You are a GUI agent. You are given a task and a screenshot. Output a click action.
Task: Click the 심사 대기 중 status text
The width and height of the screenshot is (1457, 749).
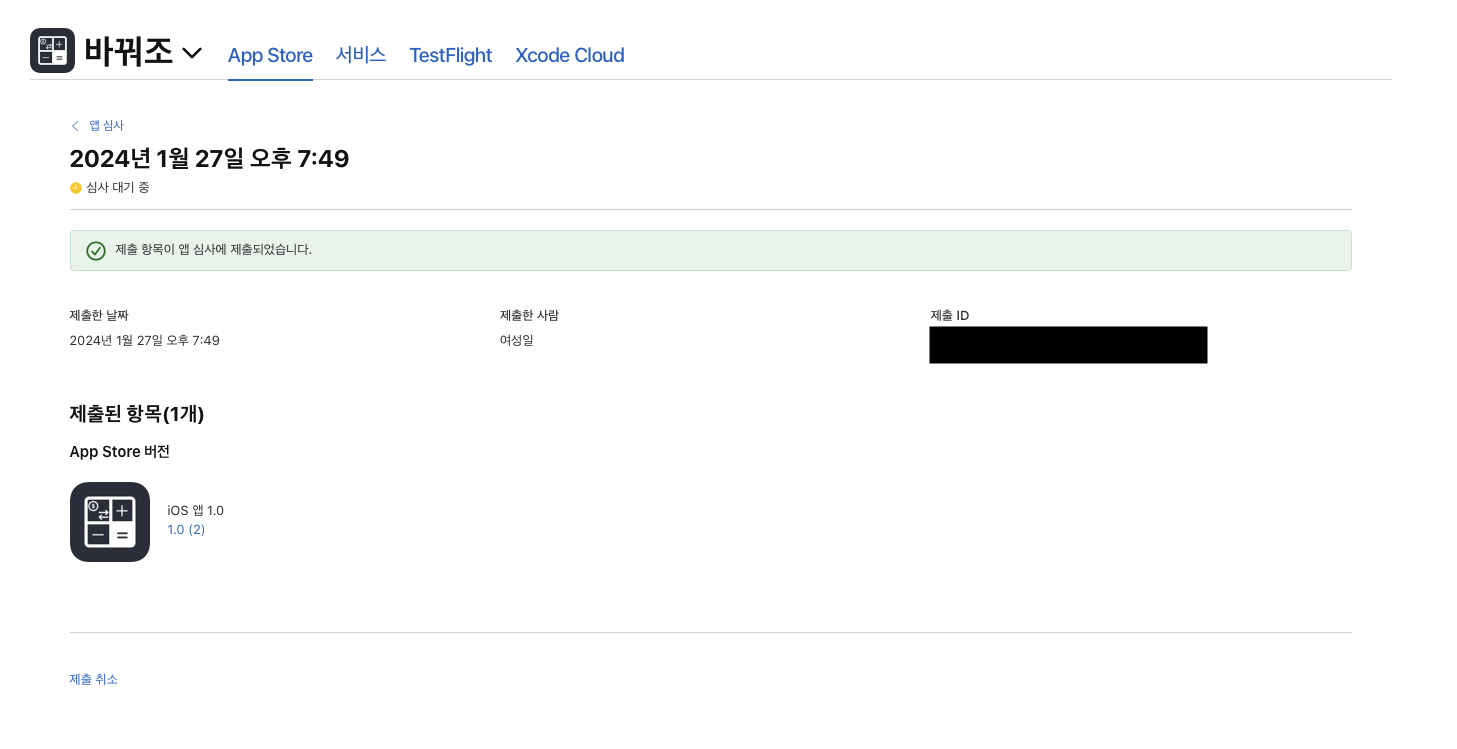tap(118, 188)
